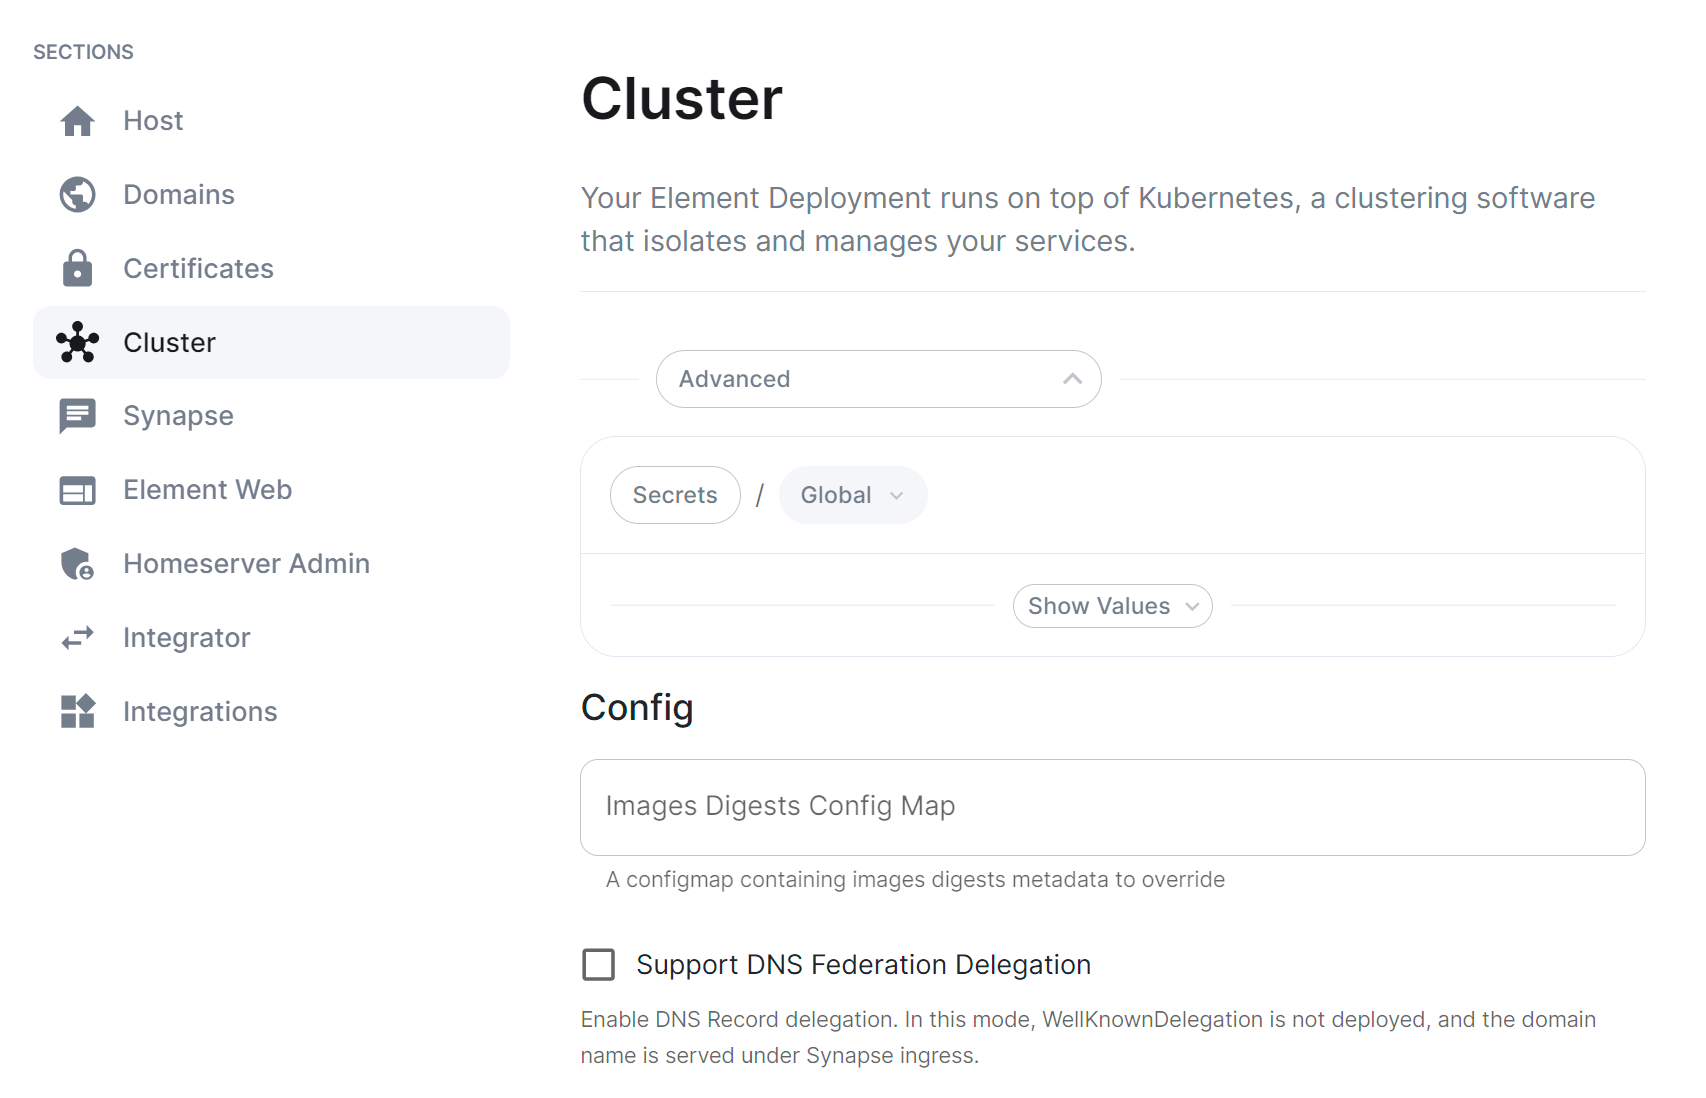Click the Config heading

(637, 708)
